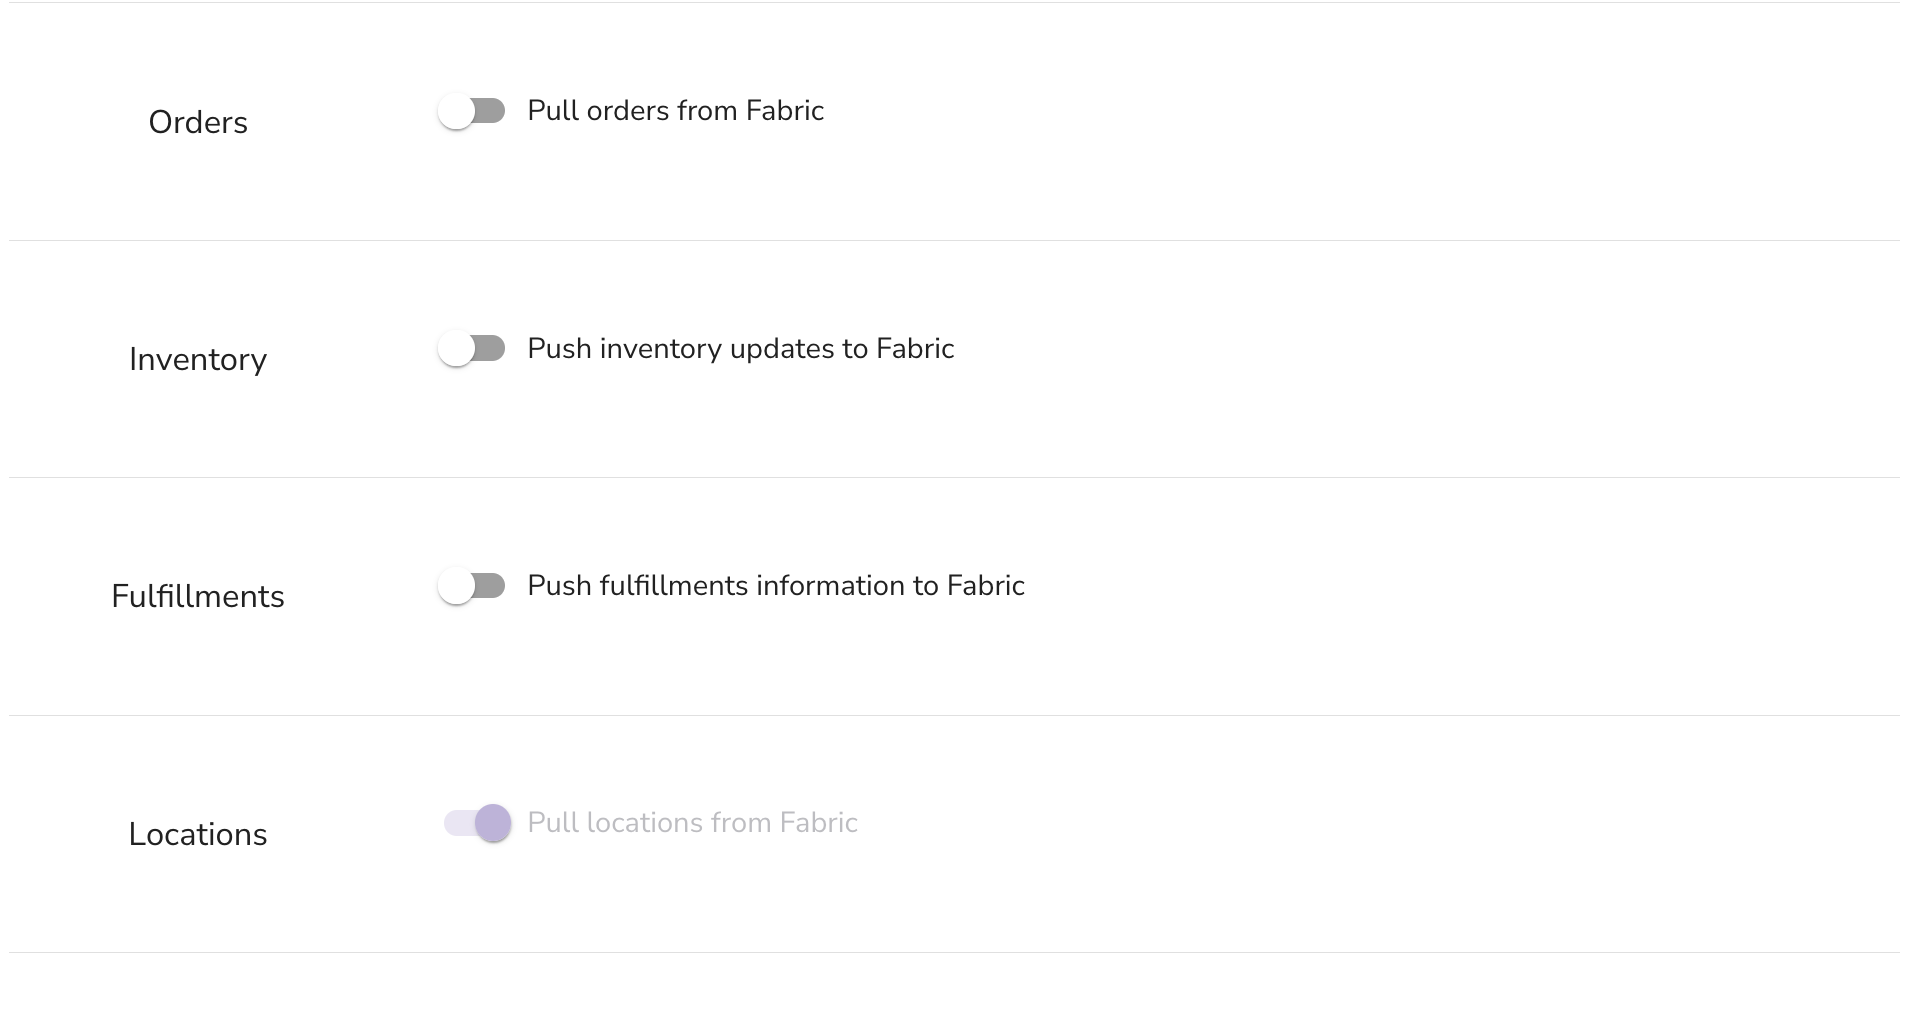This screenshot has width=1920, height=1022.
Task: Select the Locations section heading
Action: (x=198, y=834)
